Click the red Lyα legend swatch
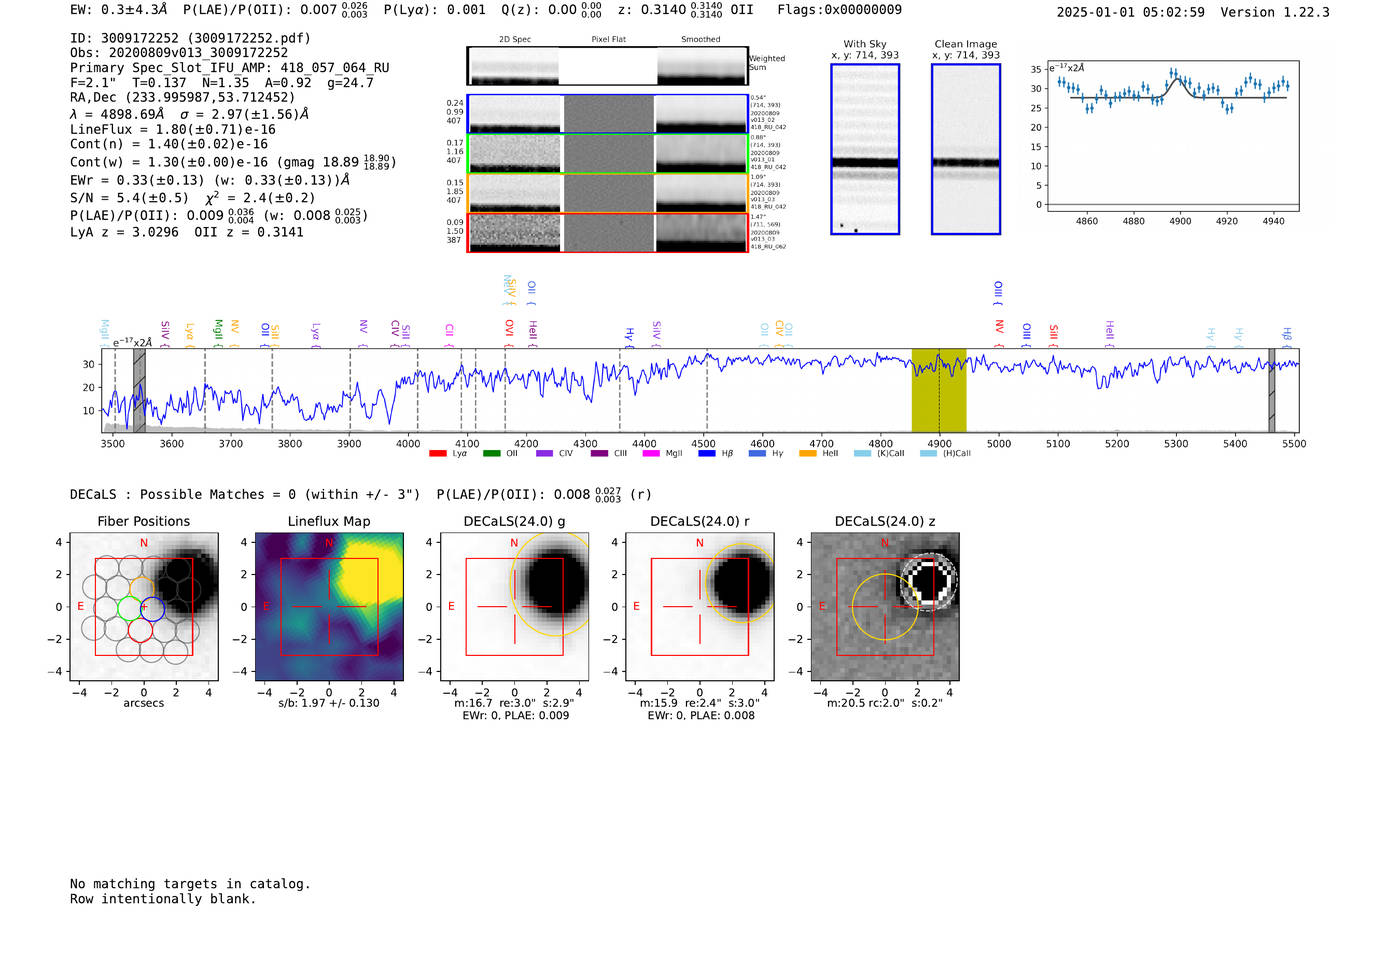Viewport: 1400px width, 953px height. pos(437,453)
